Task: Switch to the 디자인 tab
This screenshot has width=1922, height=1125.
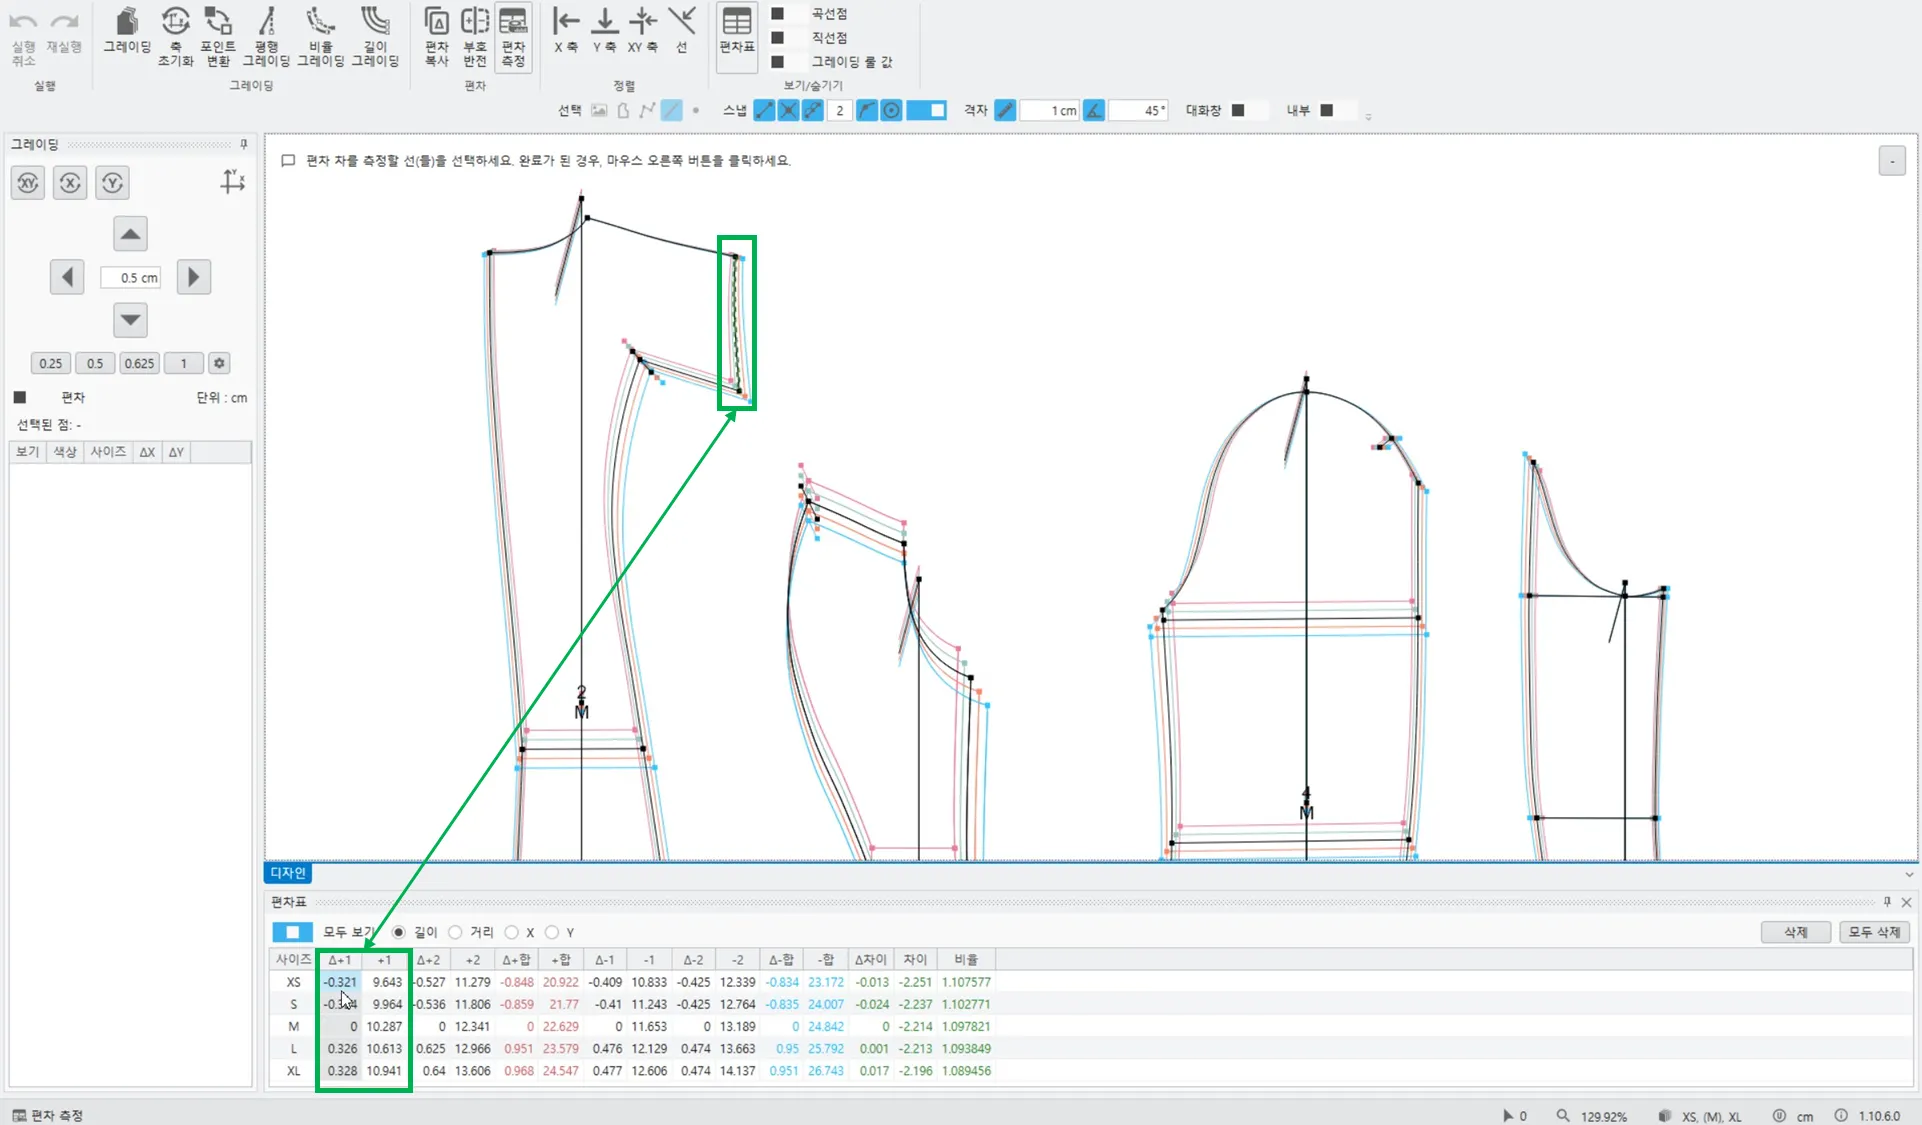Action: tap(288, 873)
